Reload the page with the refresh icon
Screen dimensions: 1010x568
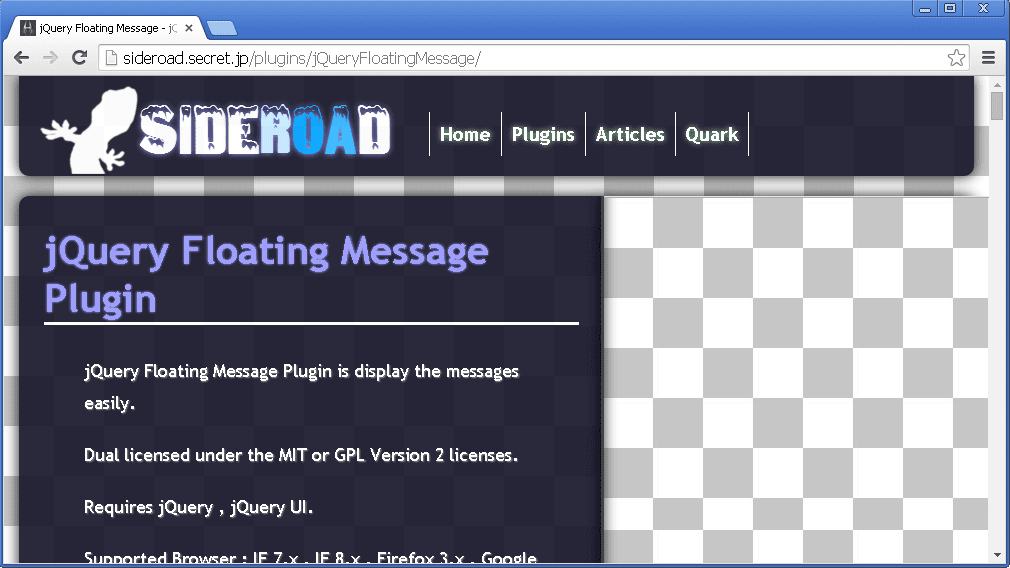(79, 58)
